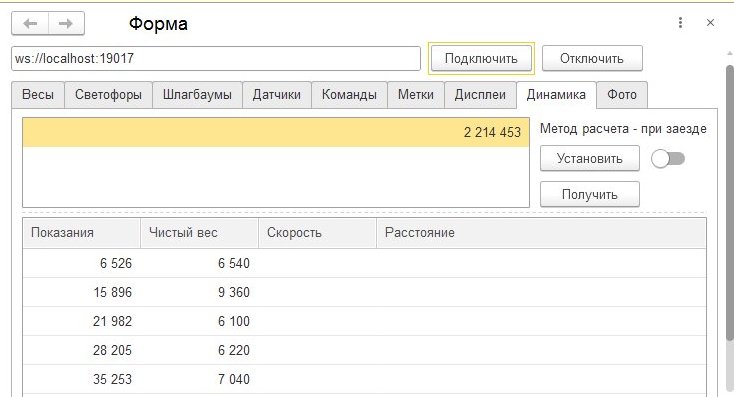The image size is (734, 397).
Task: Click the ws://localhost:19017 address field
Action: pos(216,59)
